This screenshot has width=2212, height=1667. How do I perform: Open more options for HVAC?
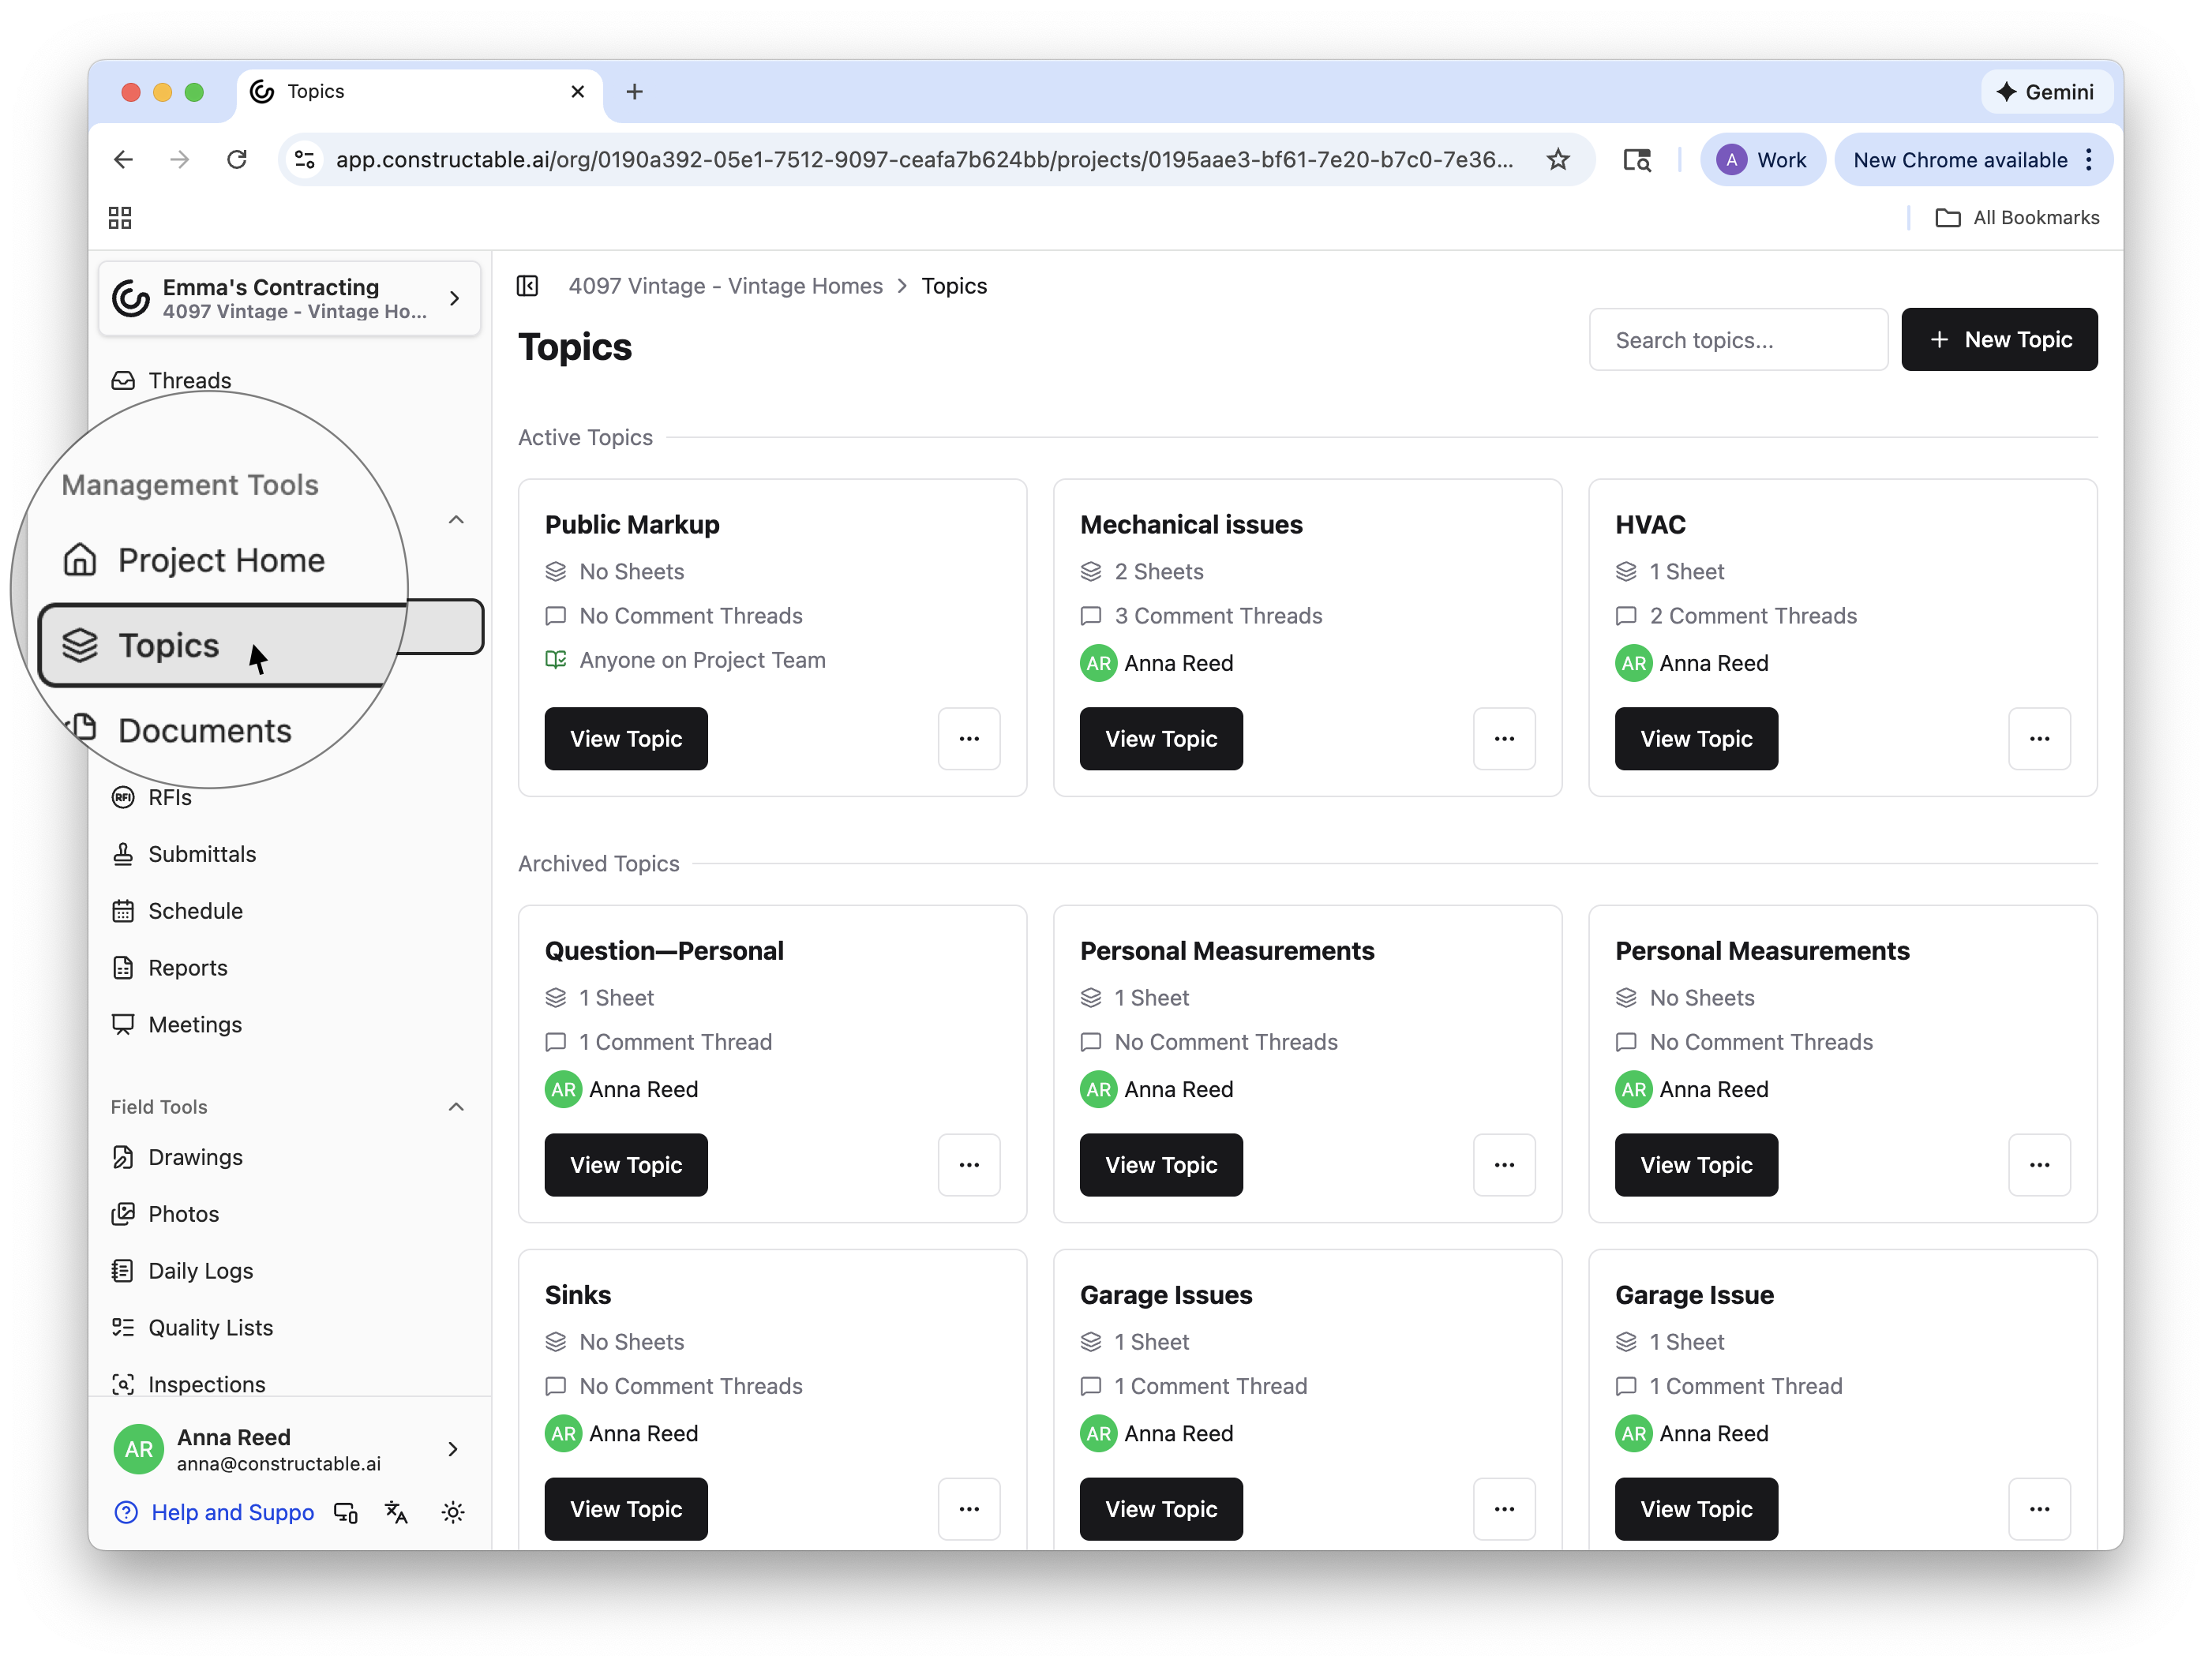2039,739
